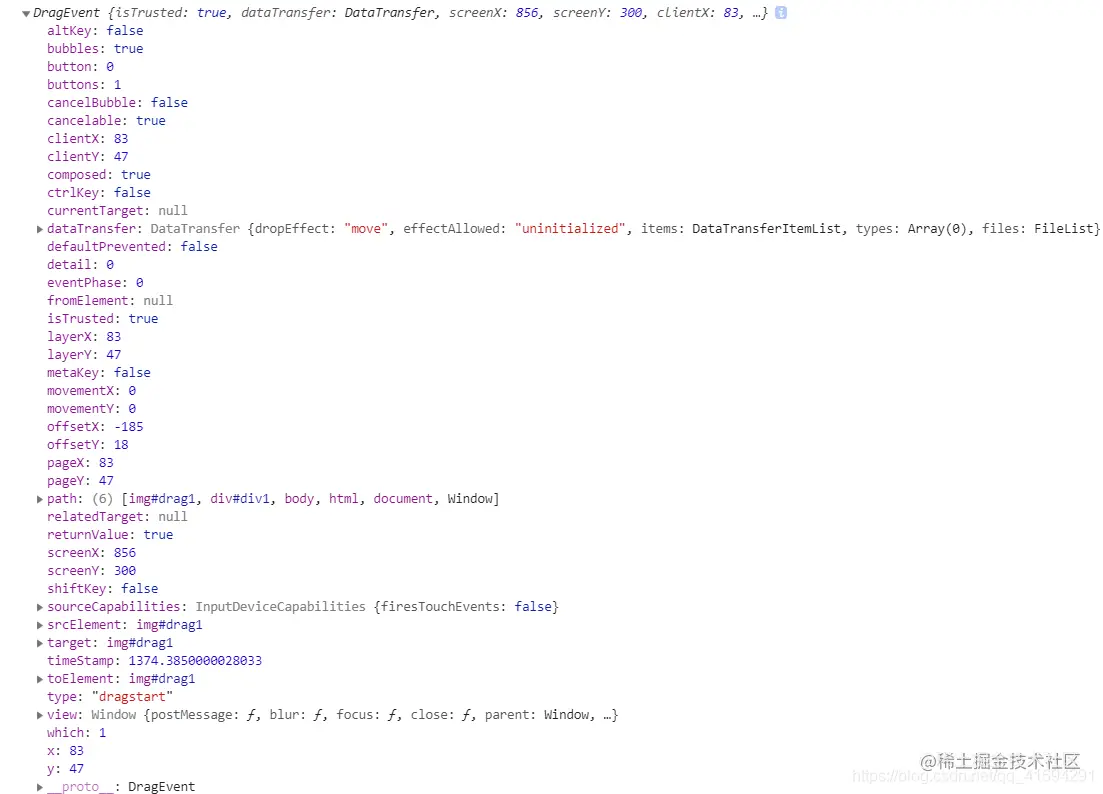Click the effectAllowed "uninitialized" string value
The height and width of the screenshot is (794, 1103).
point(570,229)
